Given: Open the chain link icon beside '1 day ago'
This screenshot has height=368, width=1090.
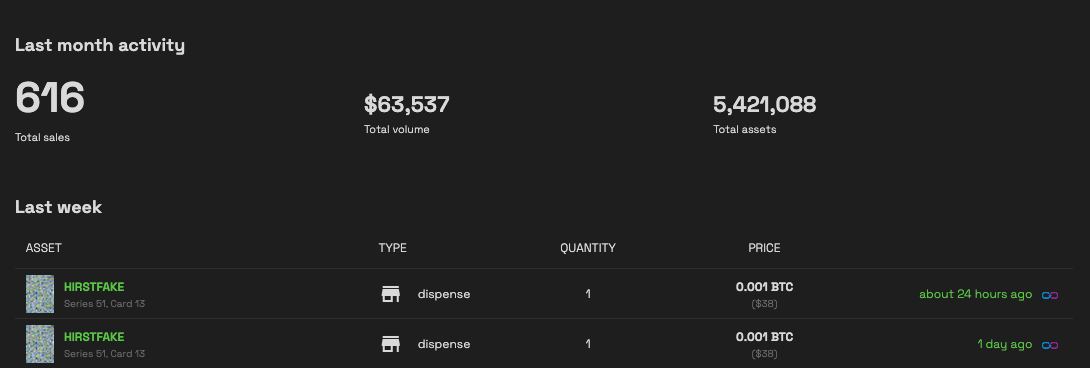Looking at the screenshot, I should click(x=1050, y=345).
